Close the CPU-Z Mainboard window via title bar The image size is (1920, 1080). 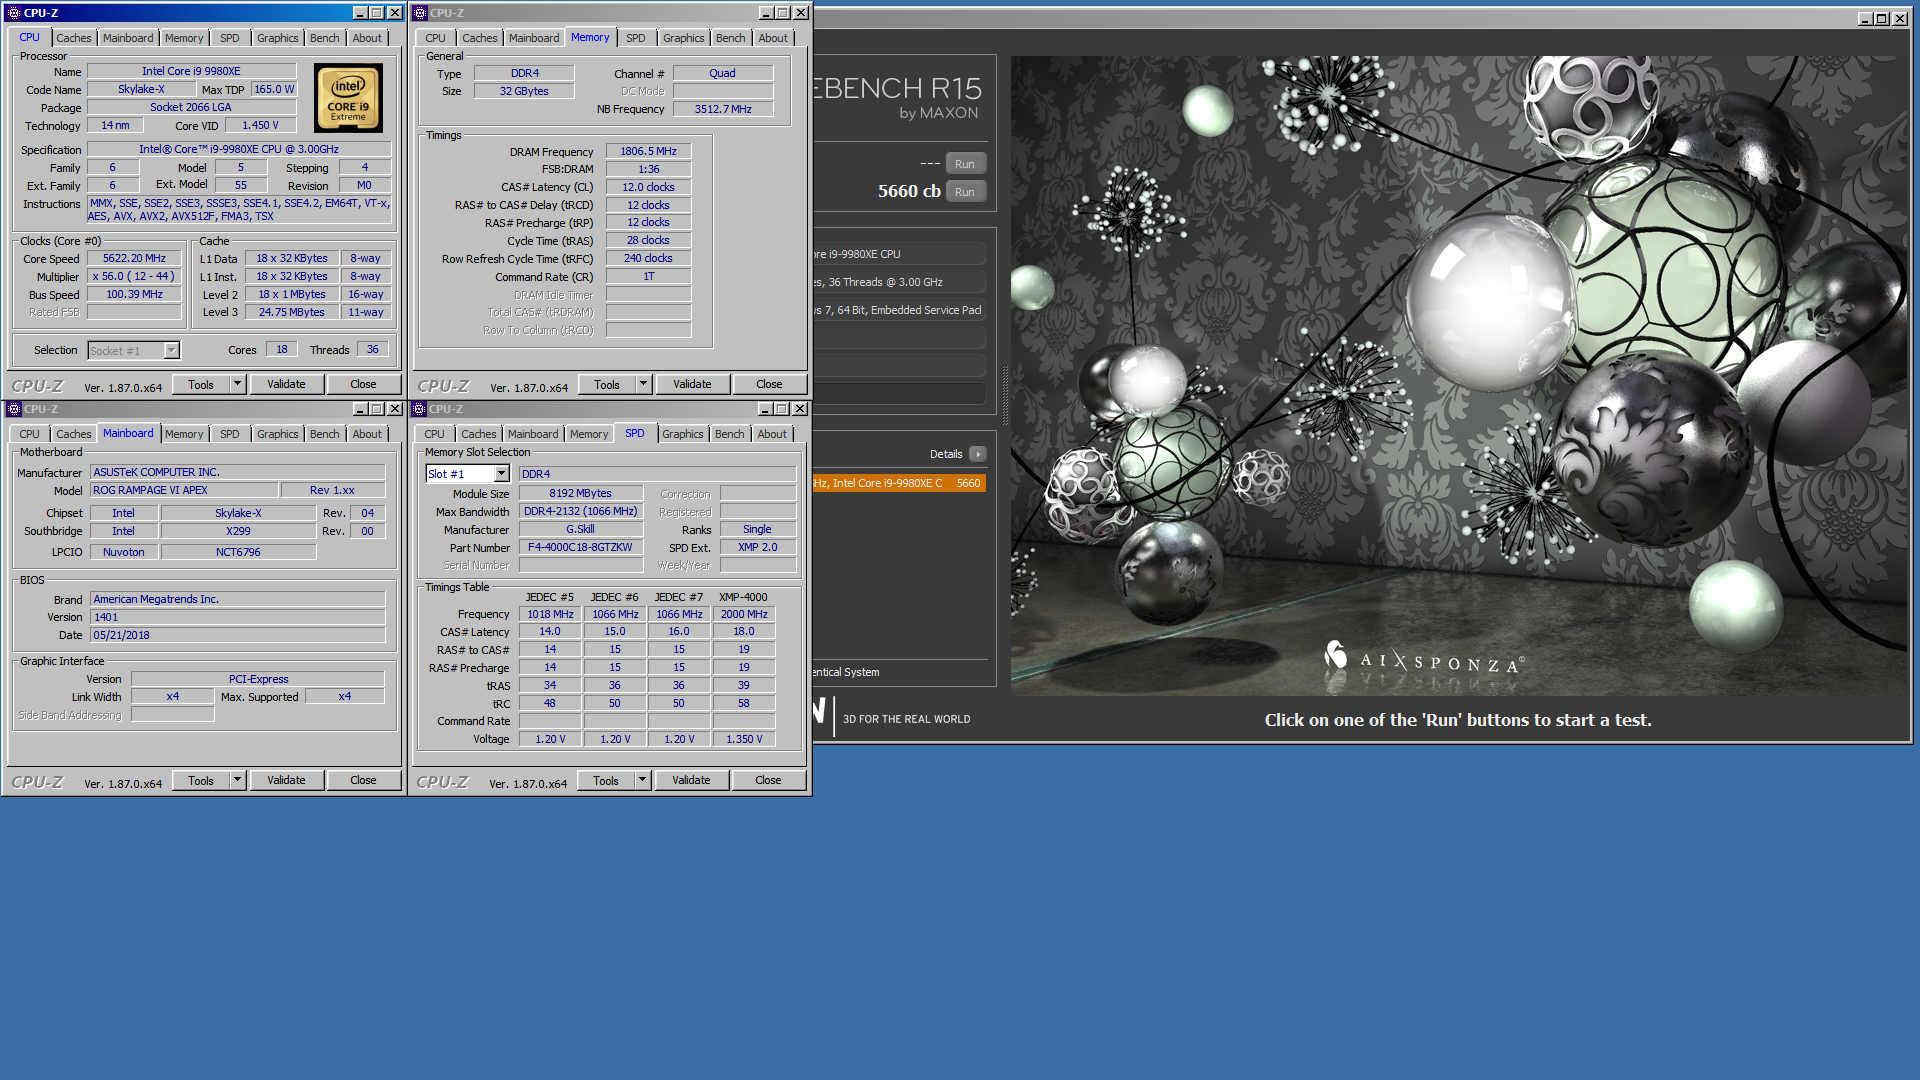(x=395, y=409)
